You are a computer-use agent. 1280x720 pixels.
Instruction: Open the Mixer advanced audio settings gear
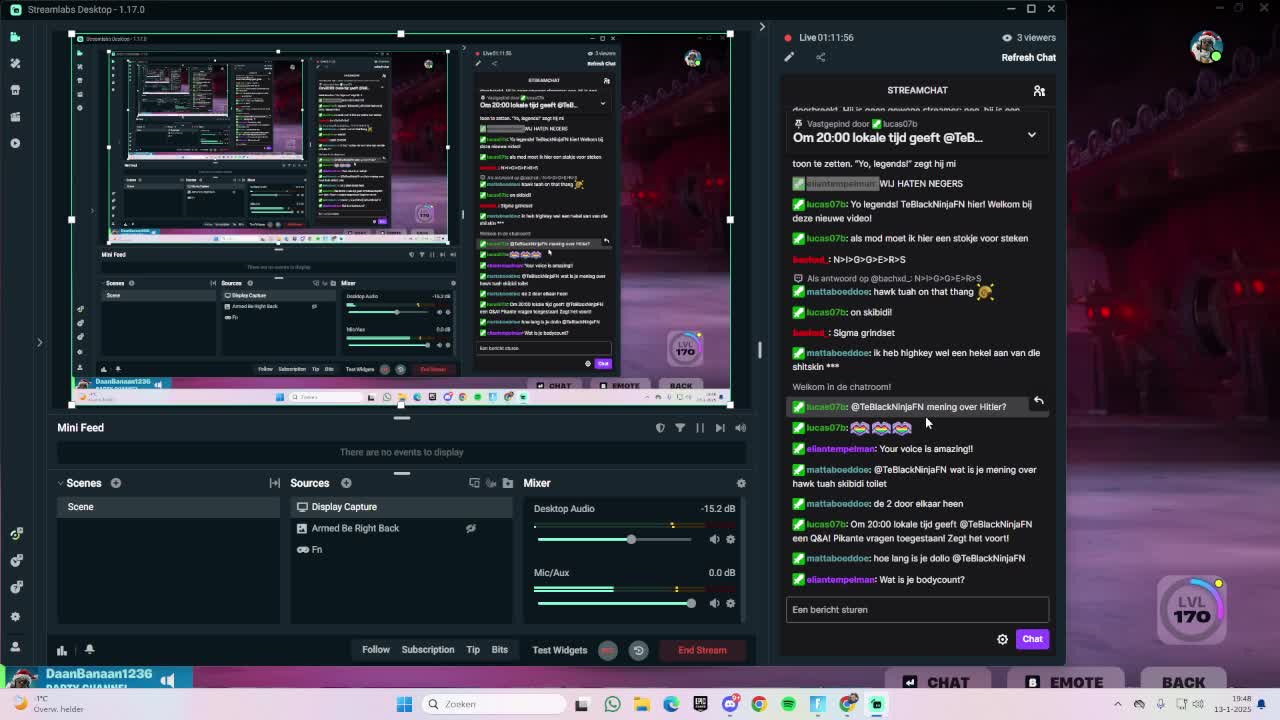pyautogui.click(x=741, y=483)
